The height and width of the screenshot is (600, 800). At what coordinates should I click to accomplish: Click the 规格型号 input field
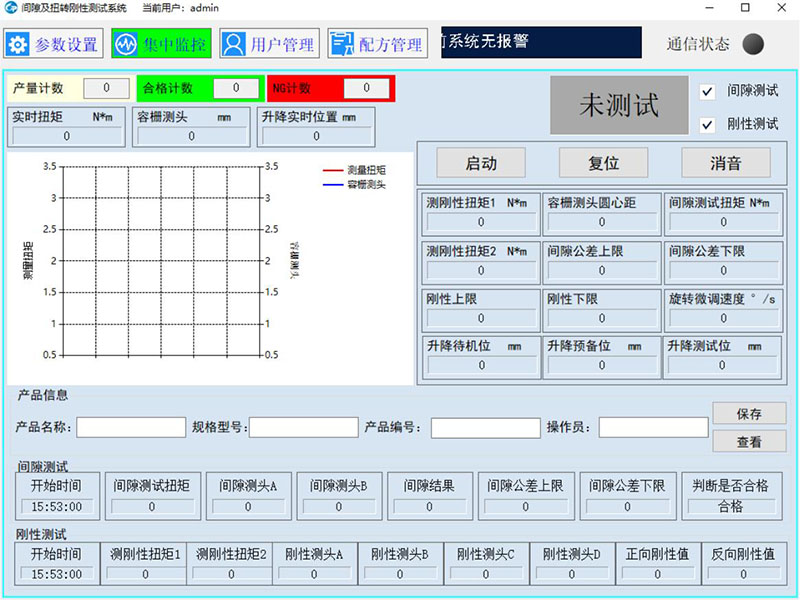pos(303,428)
